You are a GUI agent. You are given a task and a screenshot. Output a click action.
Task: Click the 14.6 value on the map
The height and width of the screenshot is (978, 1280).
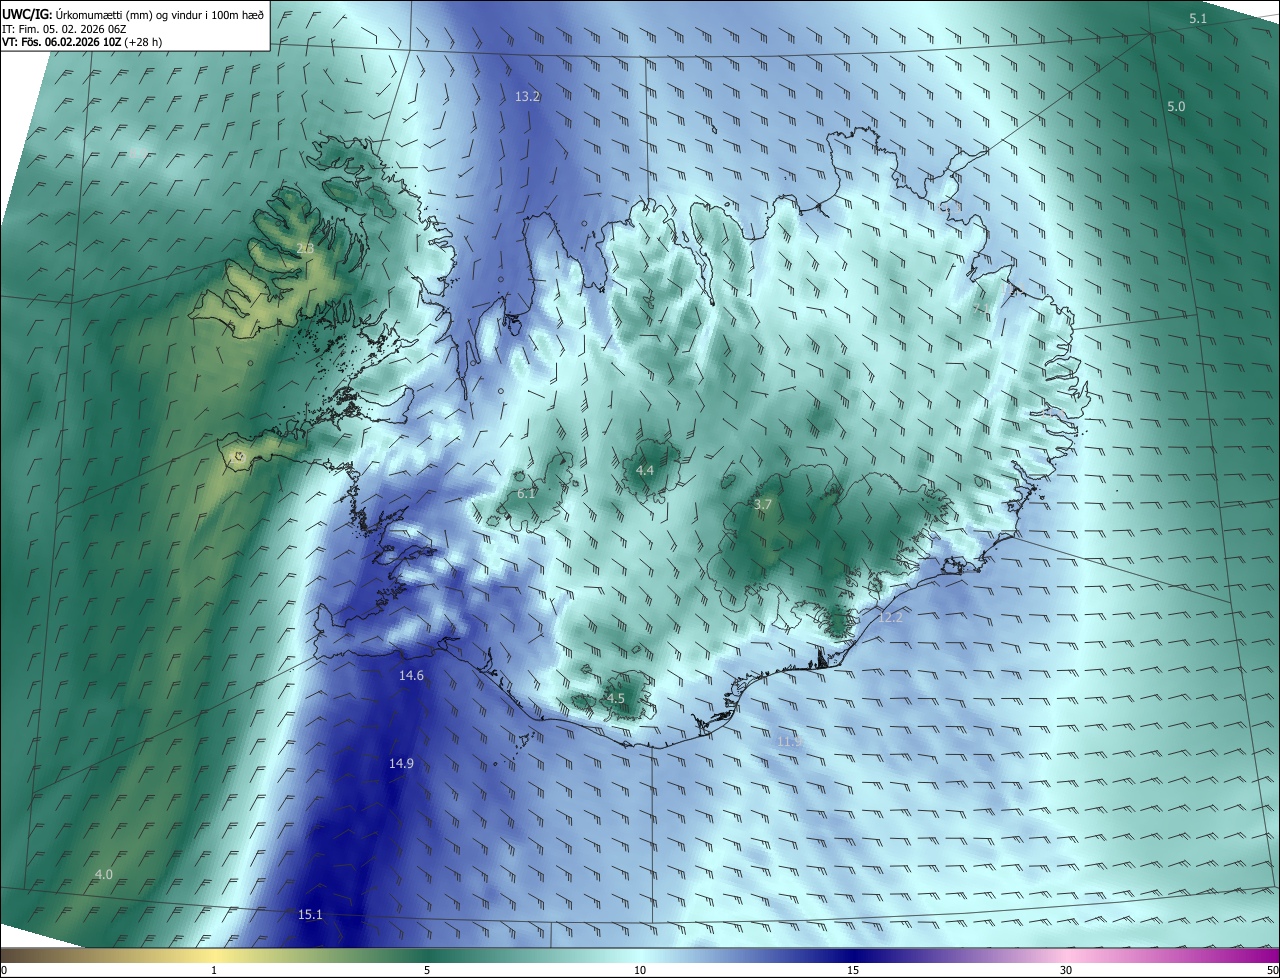click(411, 676)
